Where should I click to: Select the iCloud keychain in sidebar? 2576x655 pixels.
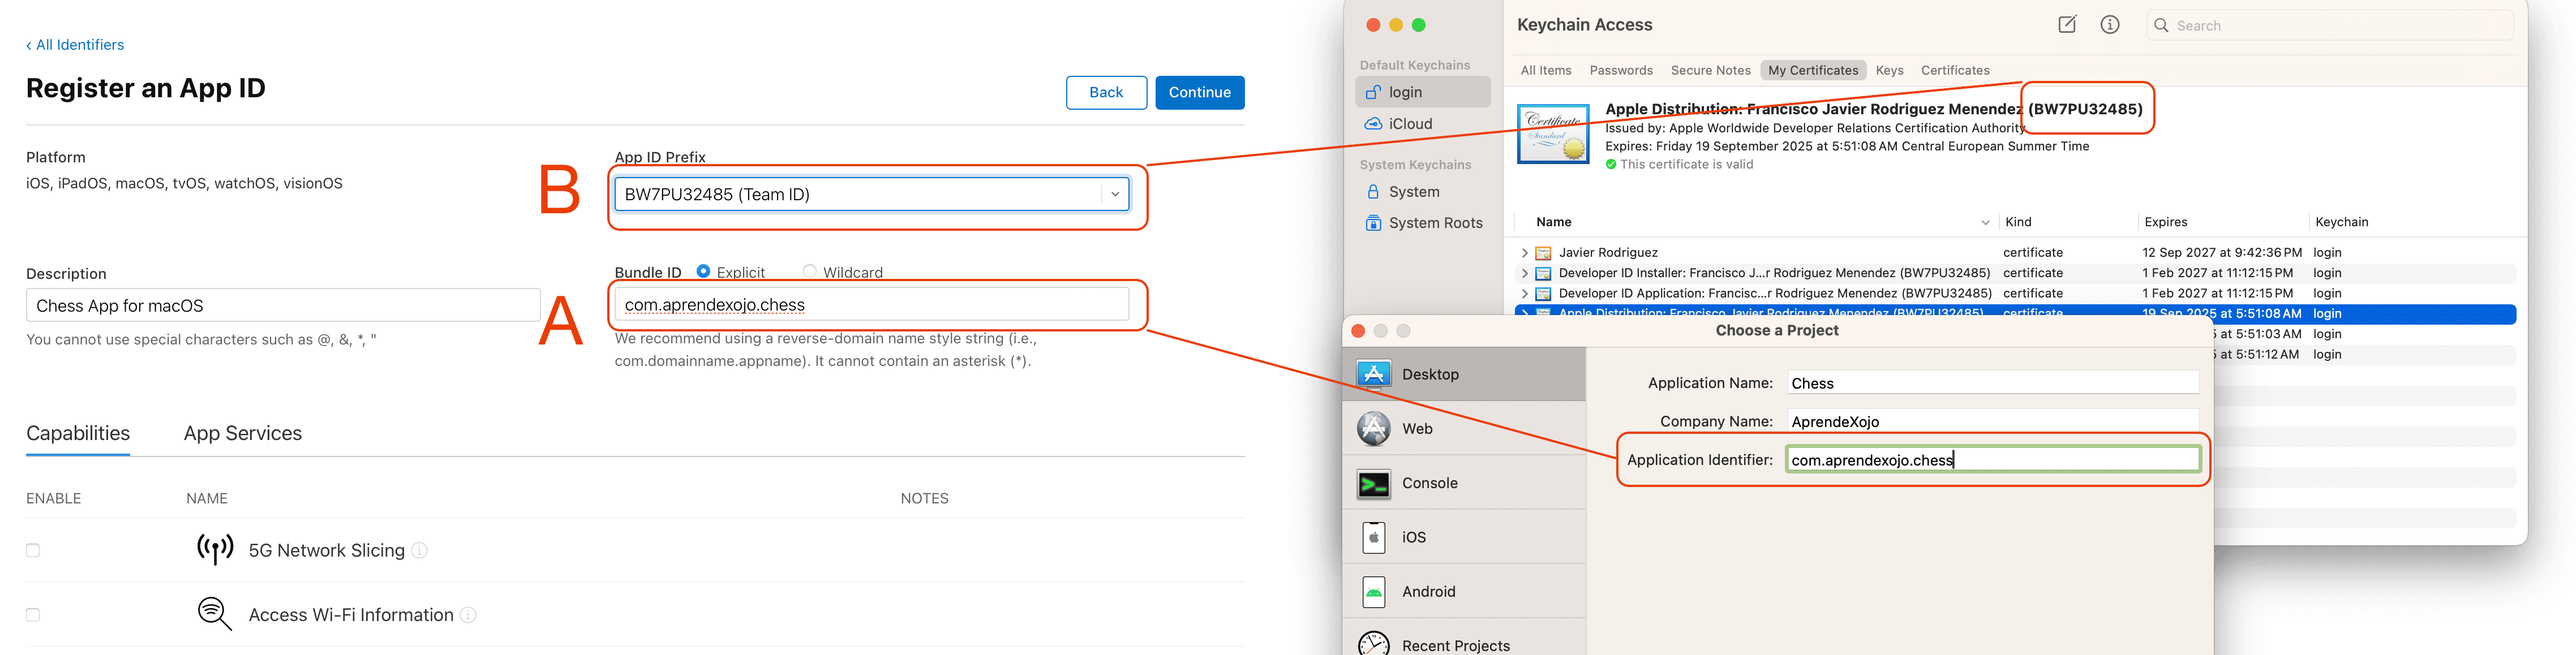pyautogui.click(x=1410, y=124)
